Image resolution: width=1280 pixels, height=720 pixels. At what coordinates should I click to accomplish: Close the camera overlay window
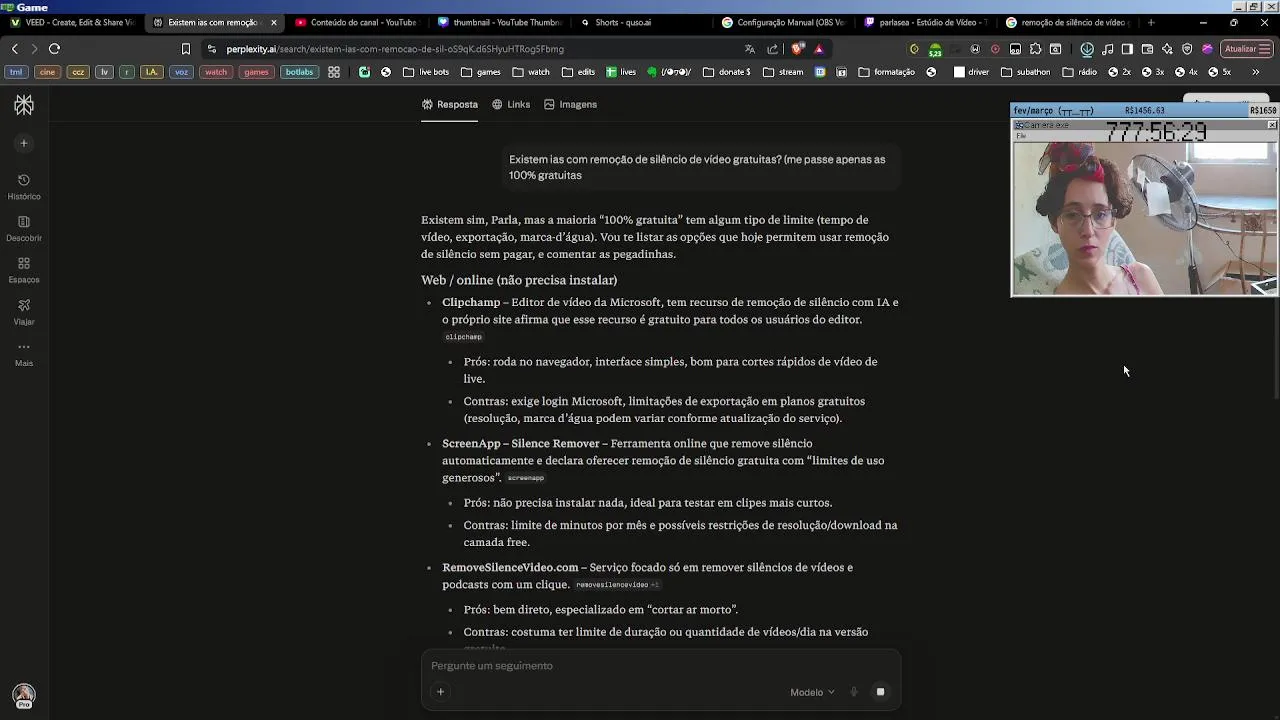1272,125
